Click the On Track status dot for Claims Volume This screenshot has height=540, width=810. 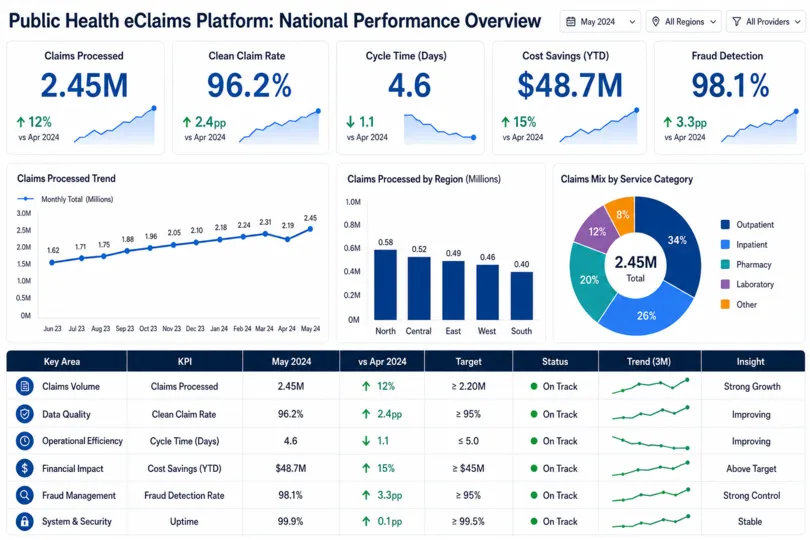(x=534, y=386)
